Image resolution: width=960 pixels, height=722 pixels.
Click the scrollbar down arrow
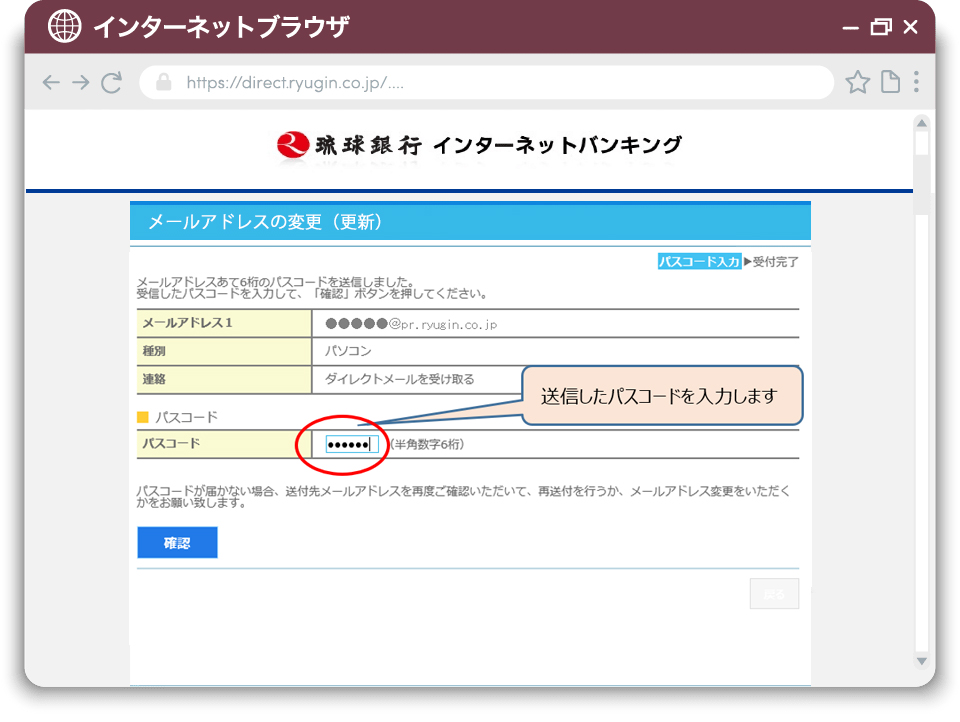pyautogui.click(x=921, y=662)
